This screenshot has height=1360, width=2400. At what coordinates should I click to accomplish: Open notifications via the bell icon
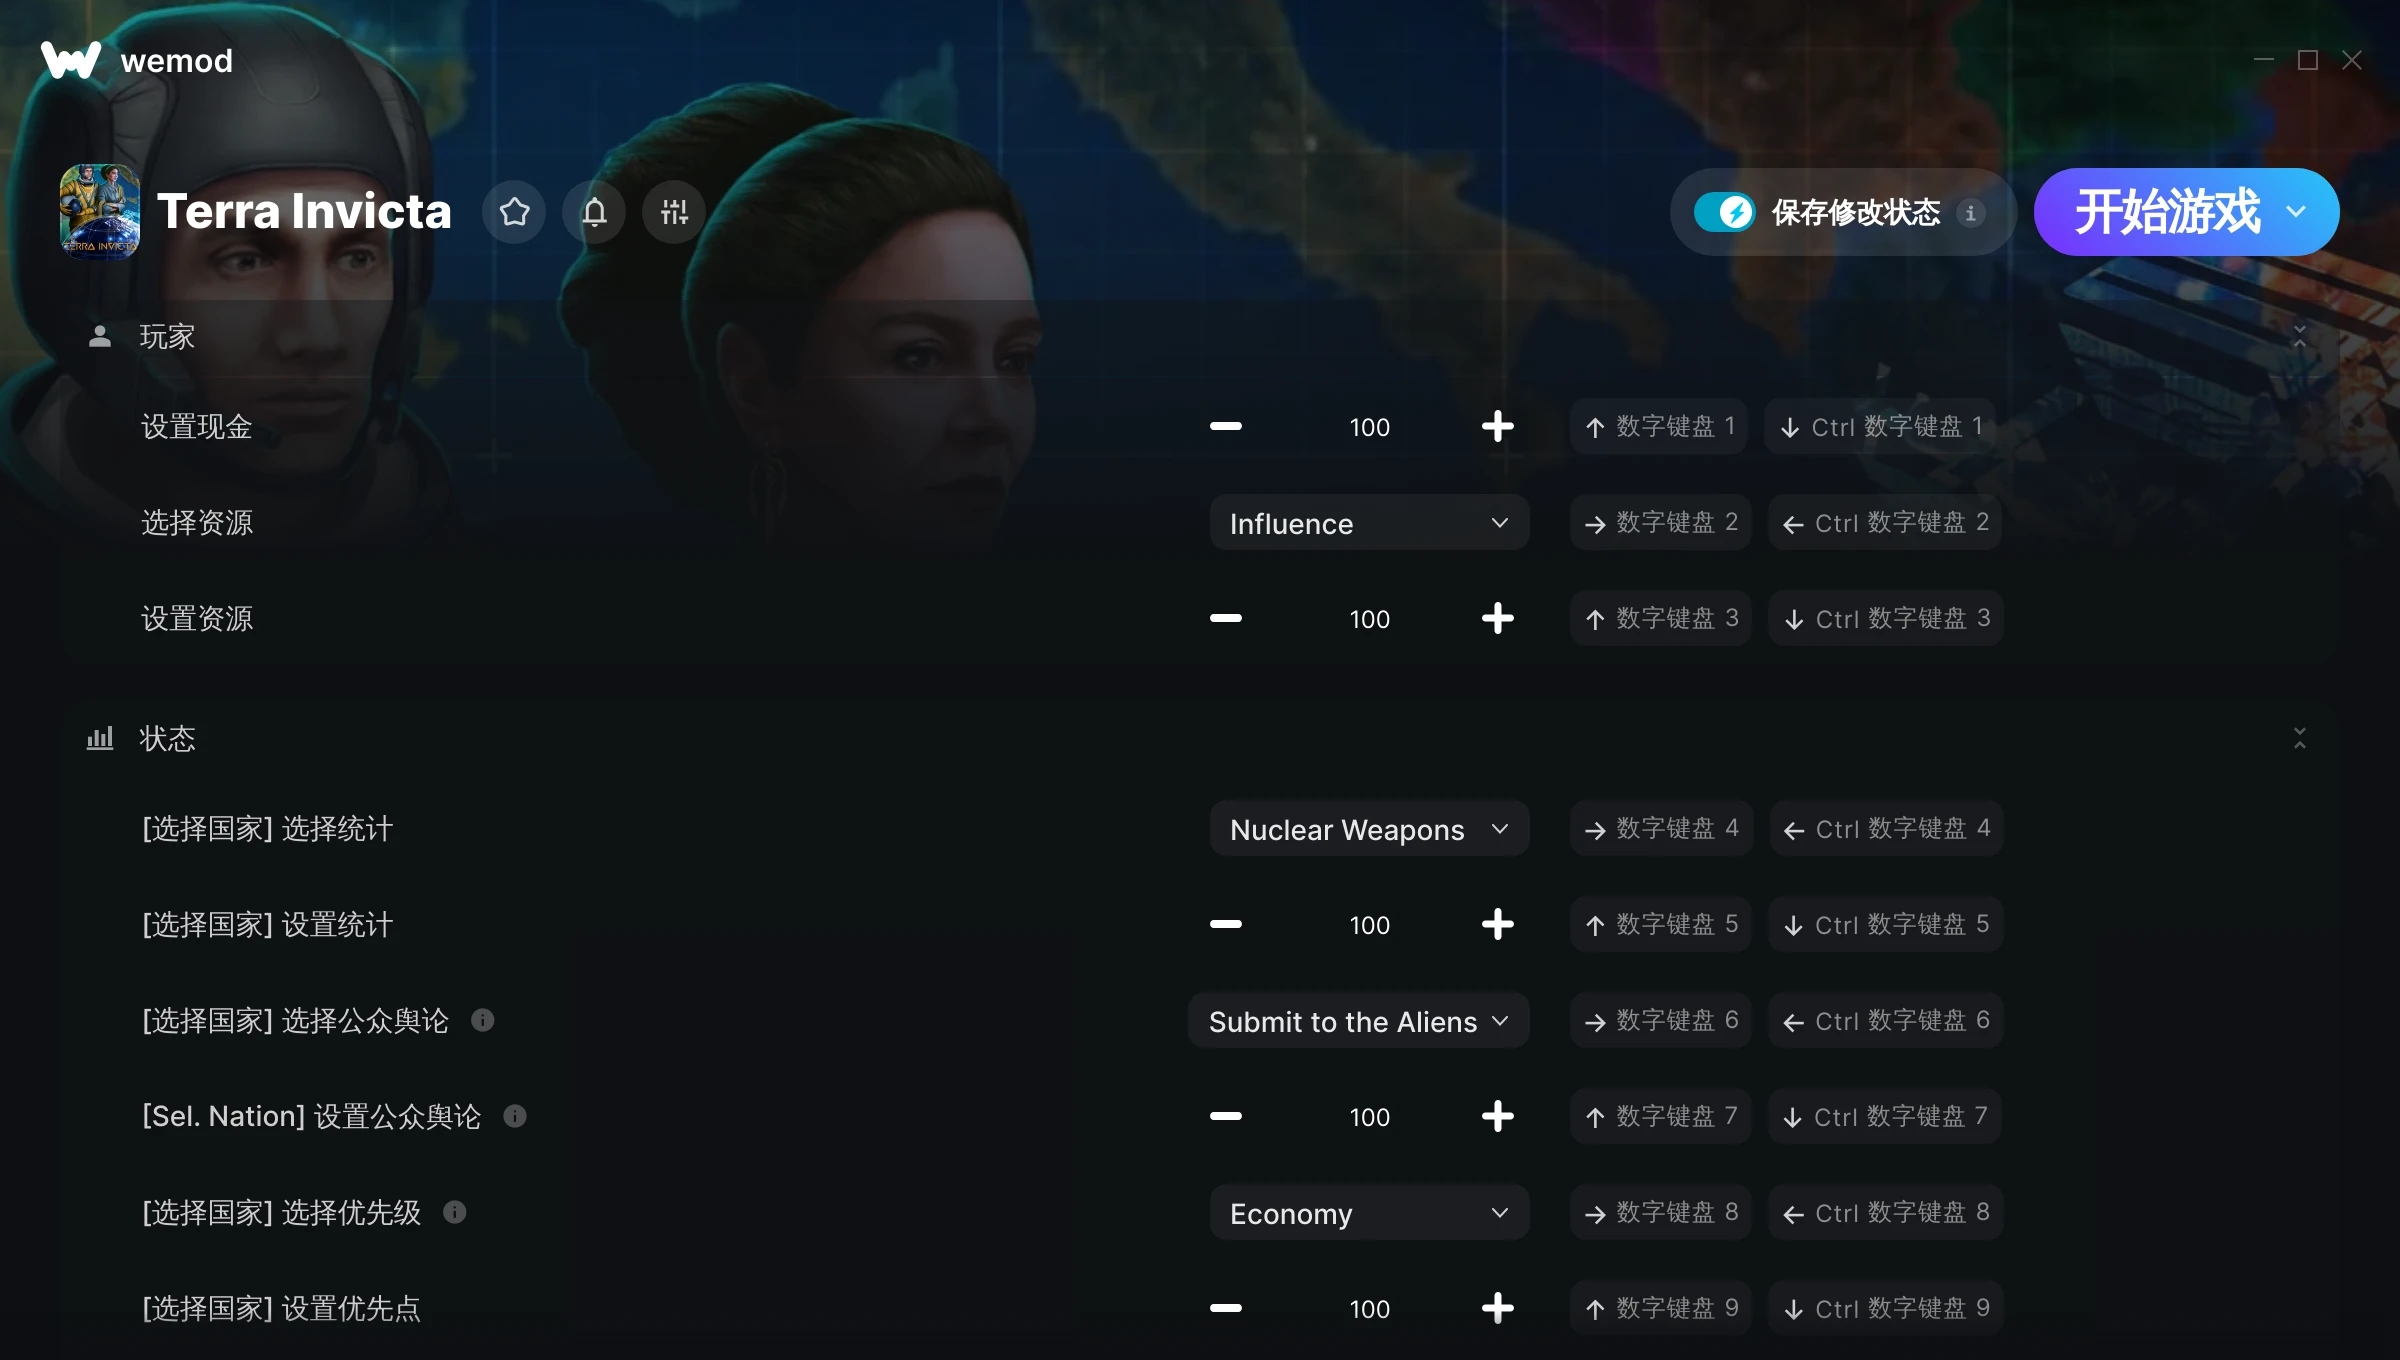coord(594,212)
